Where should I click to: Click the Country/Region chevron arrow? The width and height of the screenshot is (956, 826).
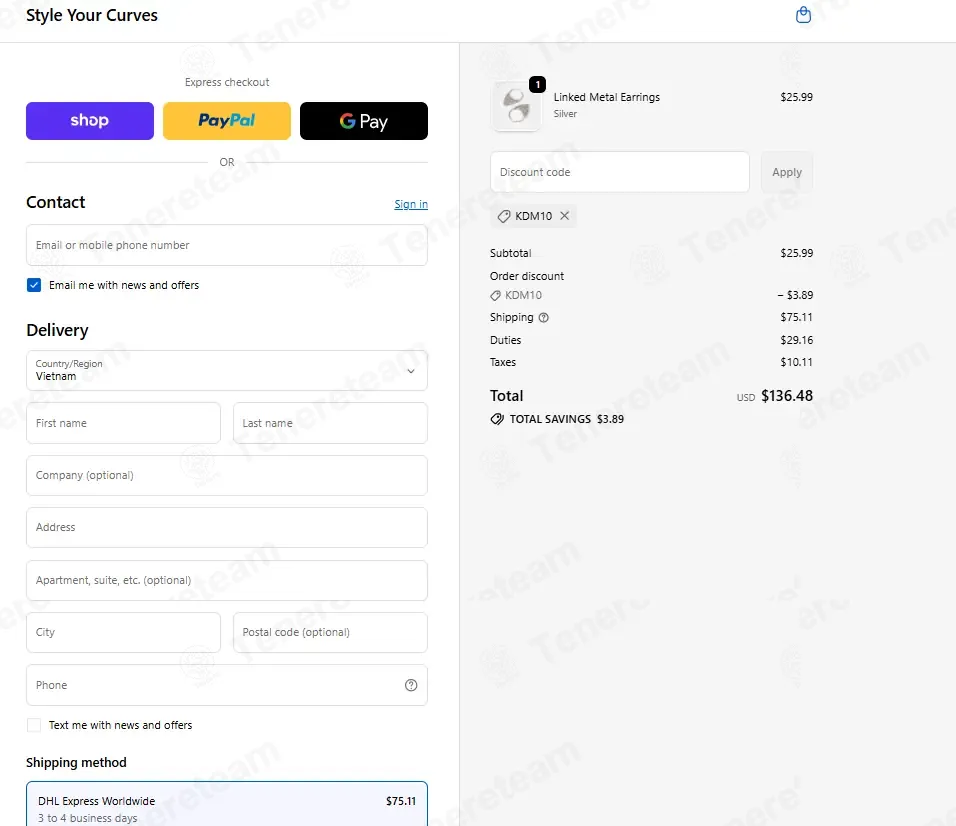411,371
